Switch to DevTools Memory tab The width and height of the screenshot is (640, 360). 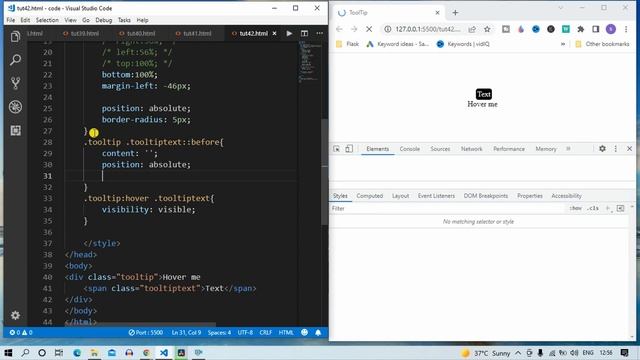pos(546,149)
